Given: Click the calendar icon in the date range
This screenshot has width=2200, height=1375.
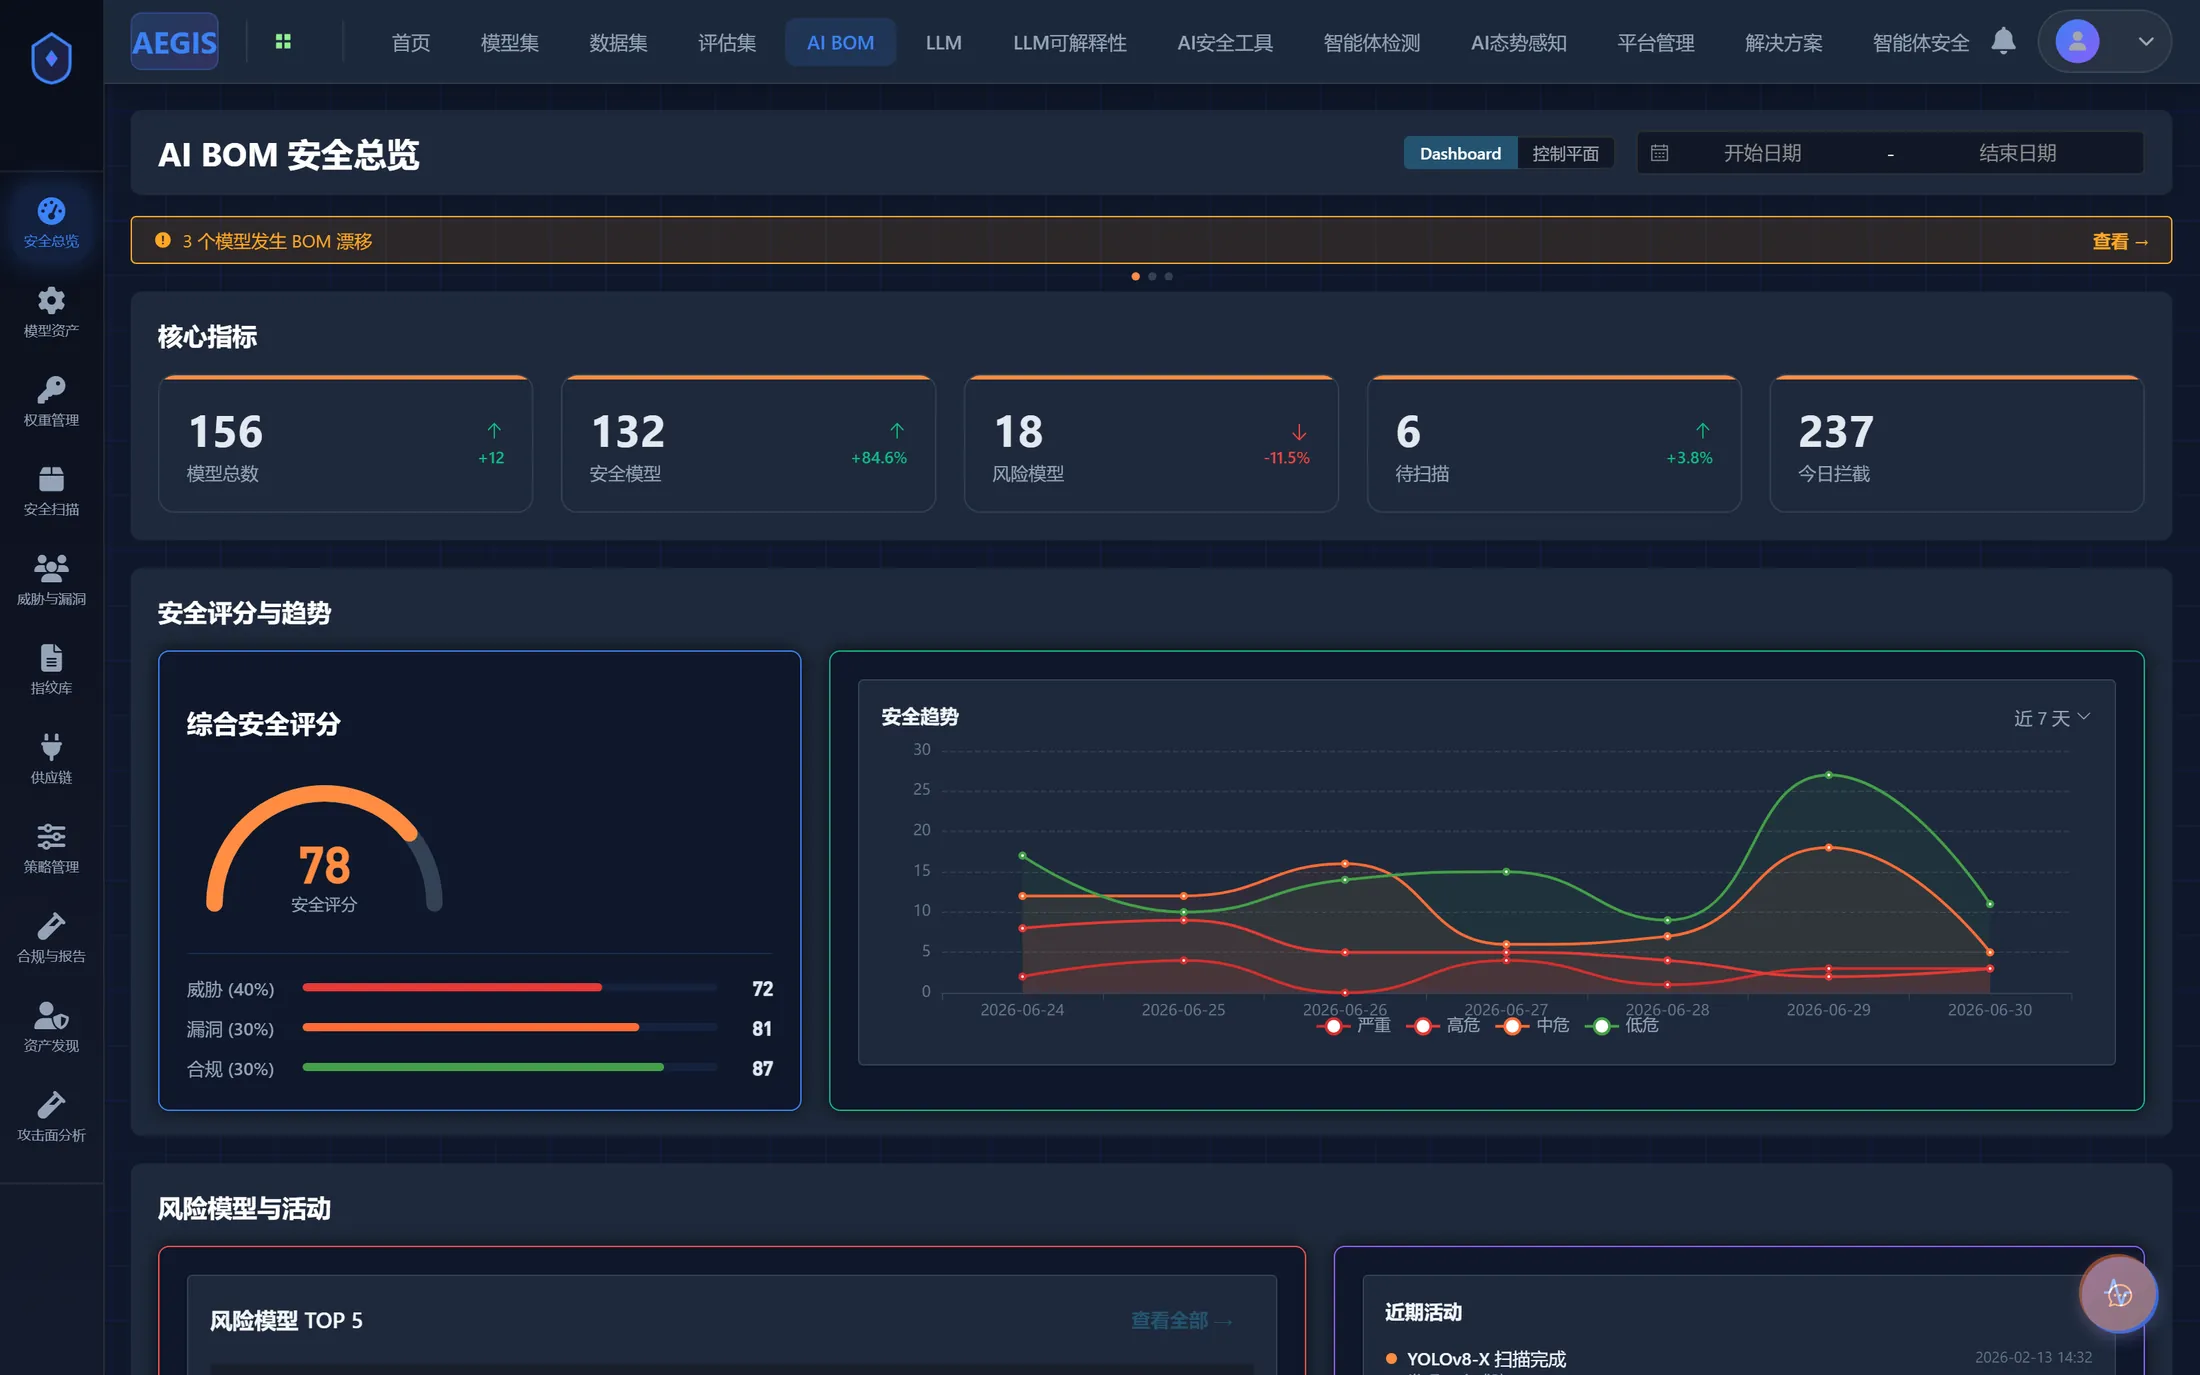Looking at the screenshot, I should click(x=1659, y=153).
